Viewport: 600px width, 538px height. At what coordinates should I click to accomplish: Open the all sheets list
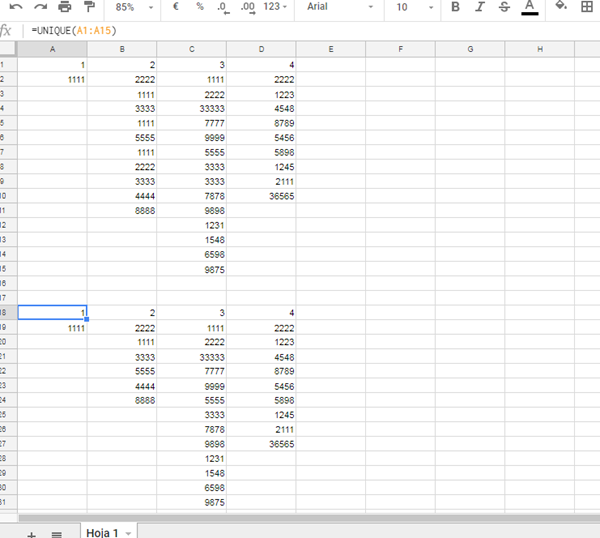tap(56, 534)
